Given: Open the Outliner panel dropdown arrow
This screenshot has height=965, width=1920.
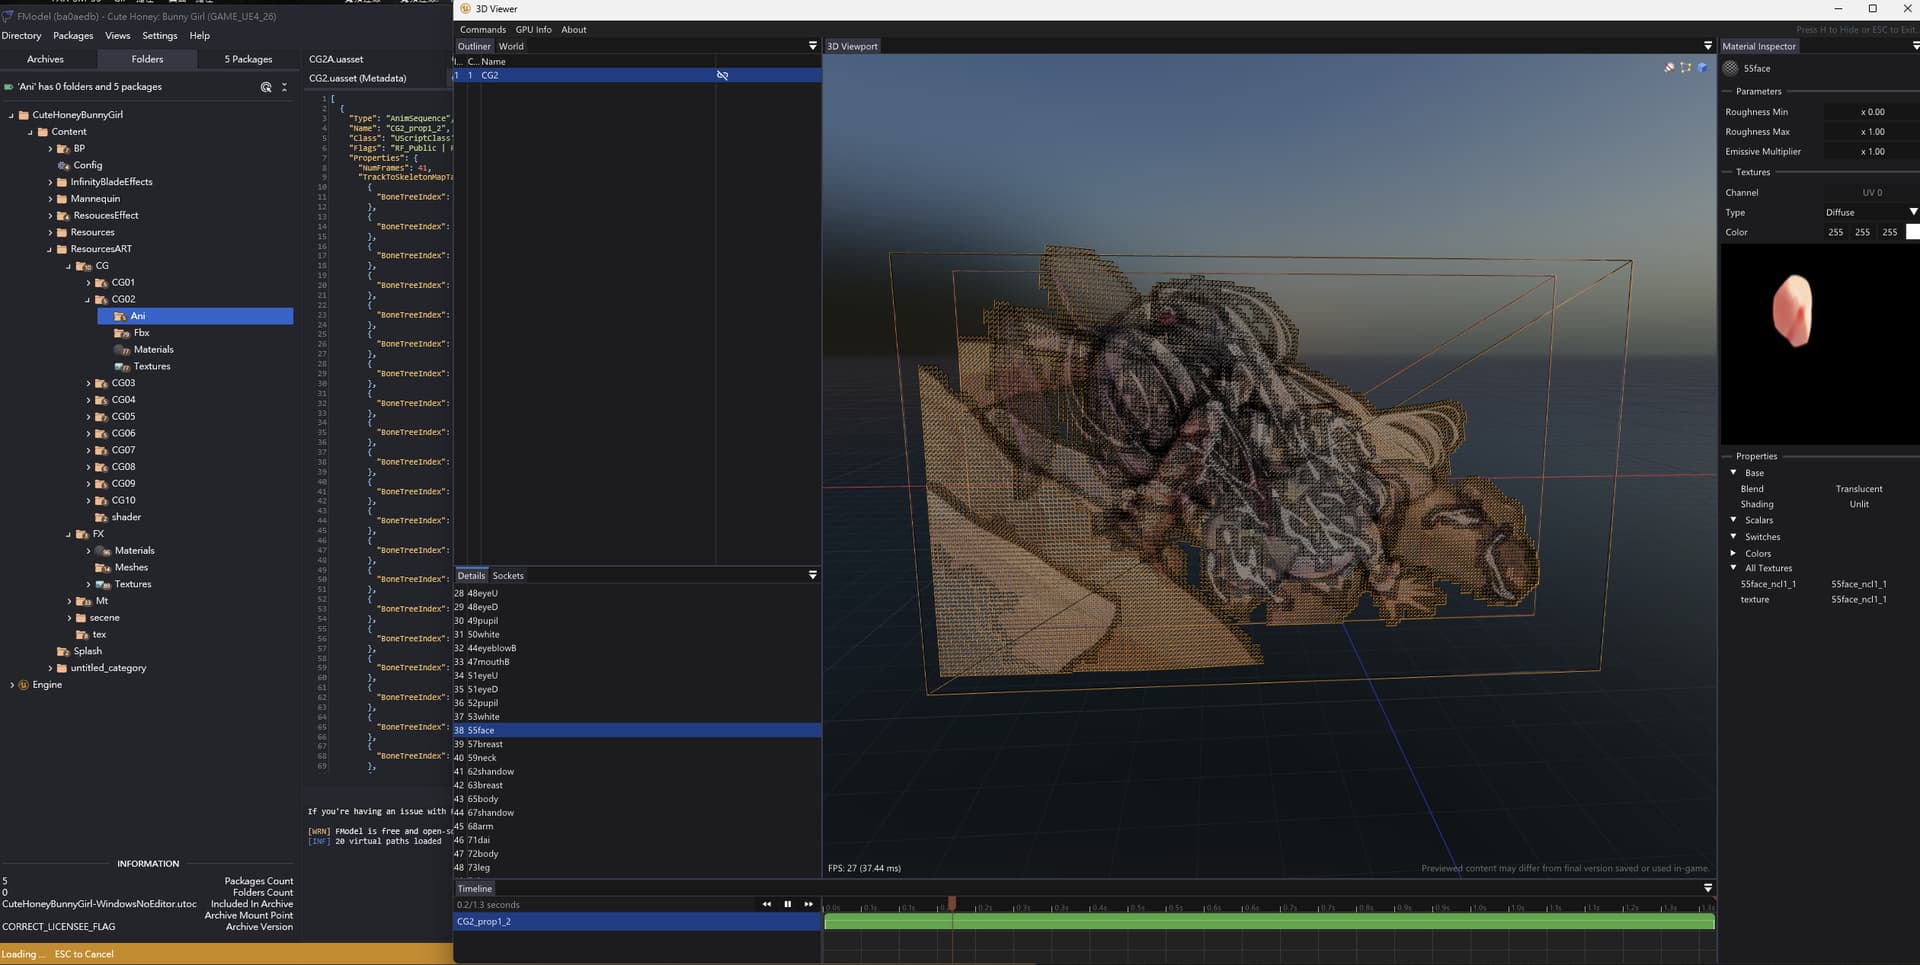Looking at the screenshot, I should coord(812,46).
